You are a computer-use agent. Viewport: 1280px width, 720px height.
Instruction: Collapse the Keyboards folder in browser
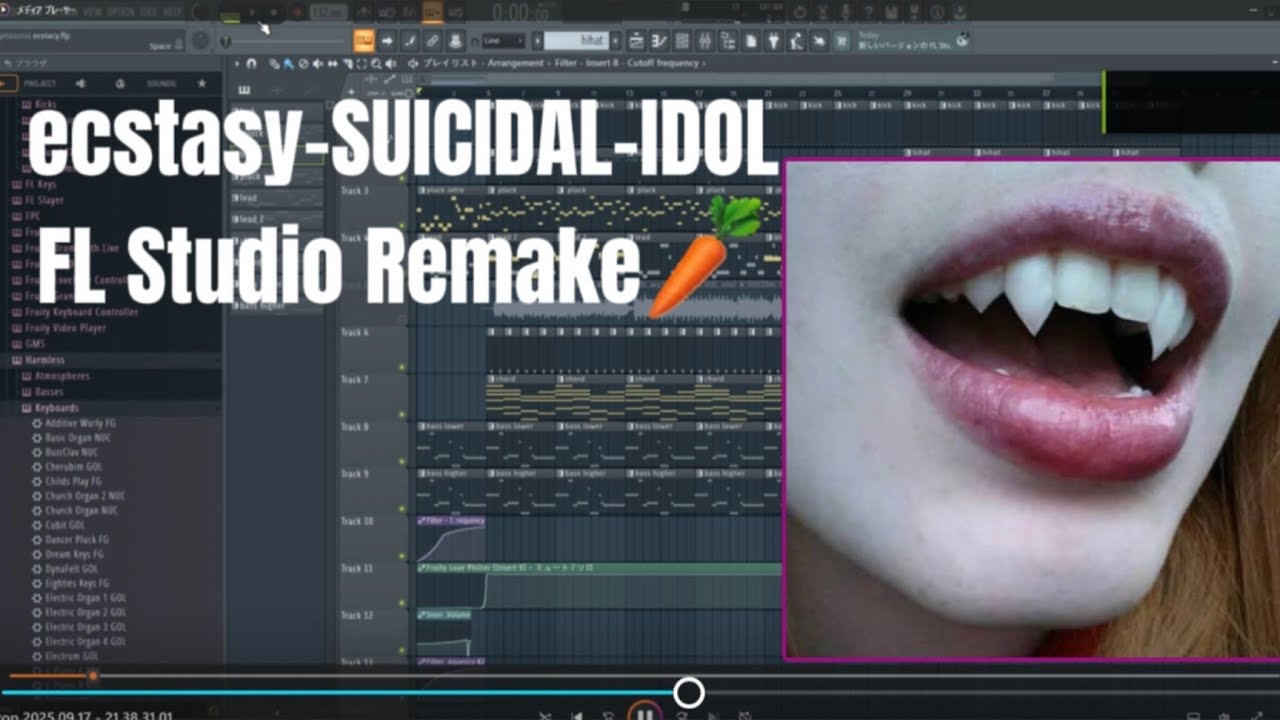point(56,408)
